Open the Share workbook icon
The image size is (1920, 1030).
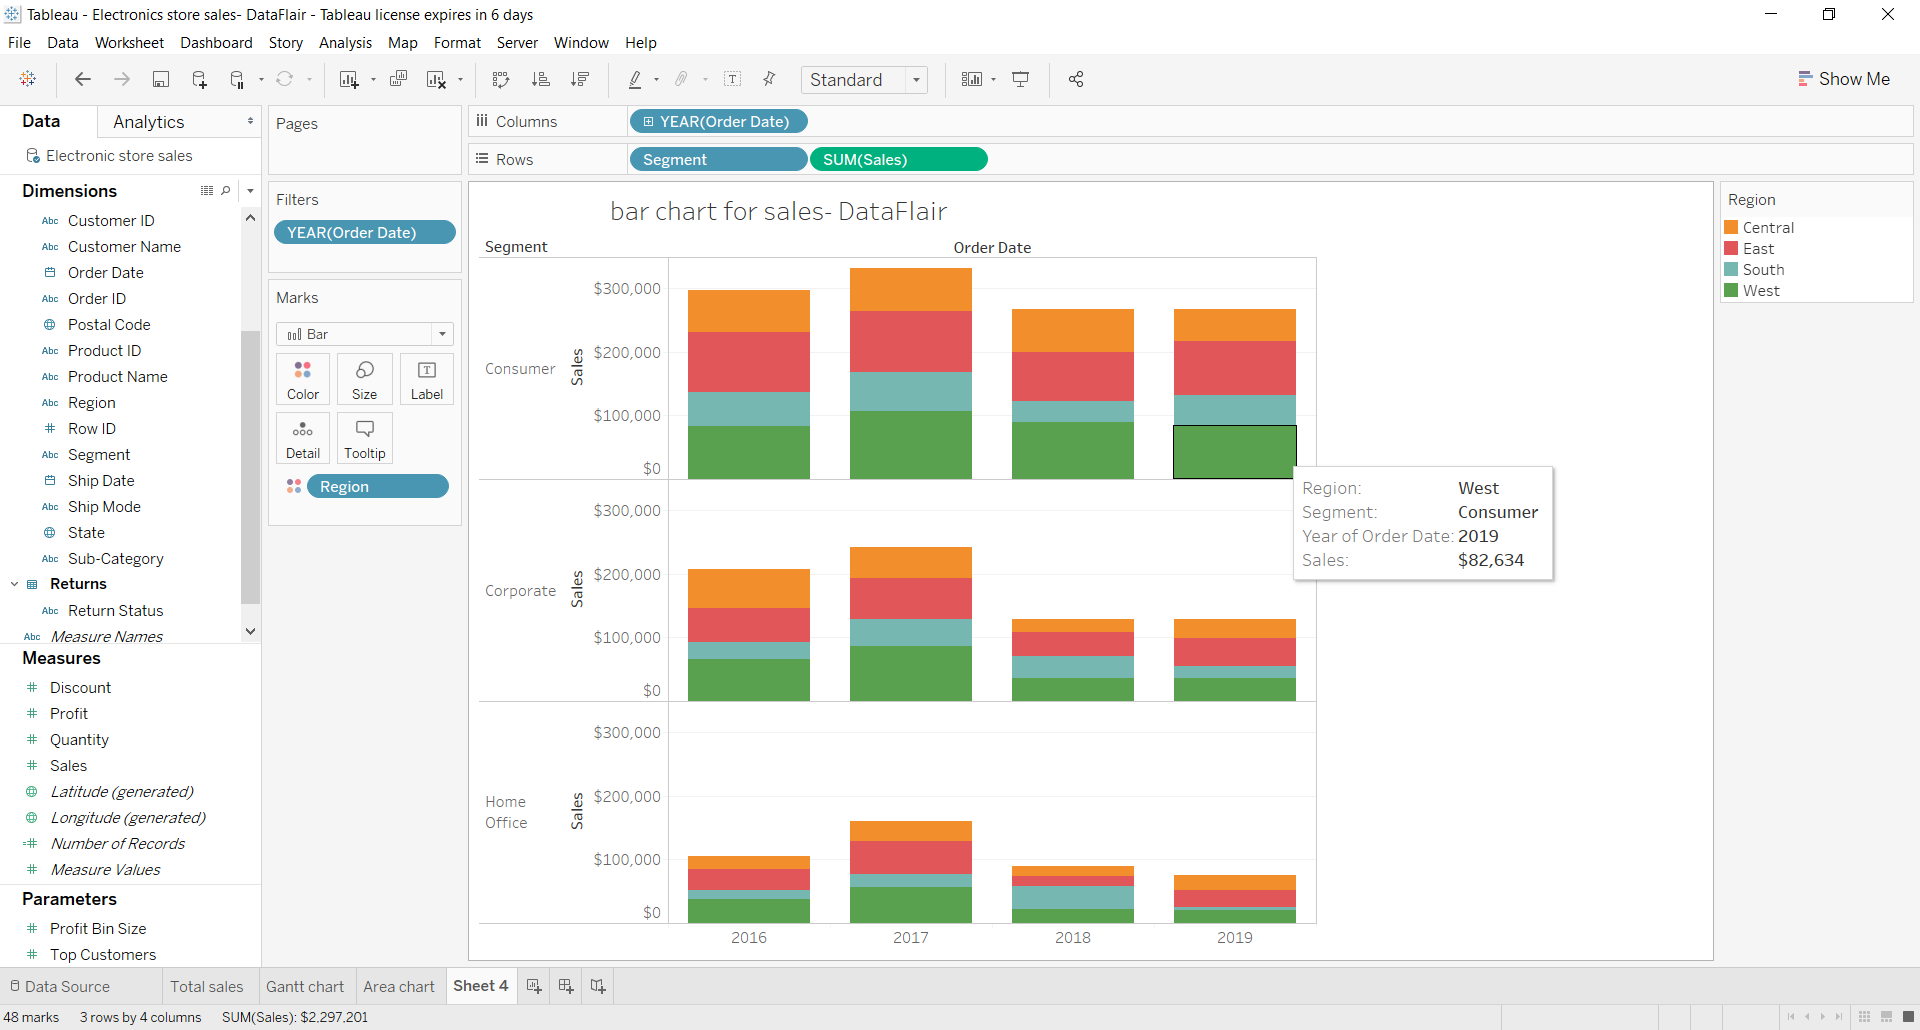click(1076, 79)
